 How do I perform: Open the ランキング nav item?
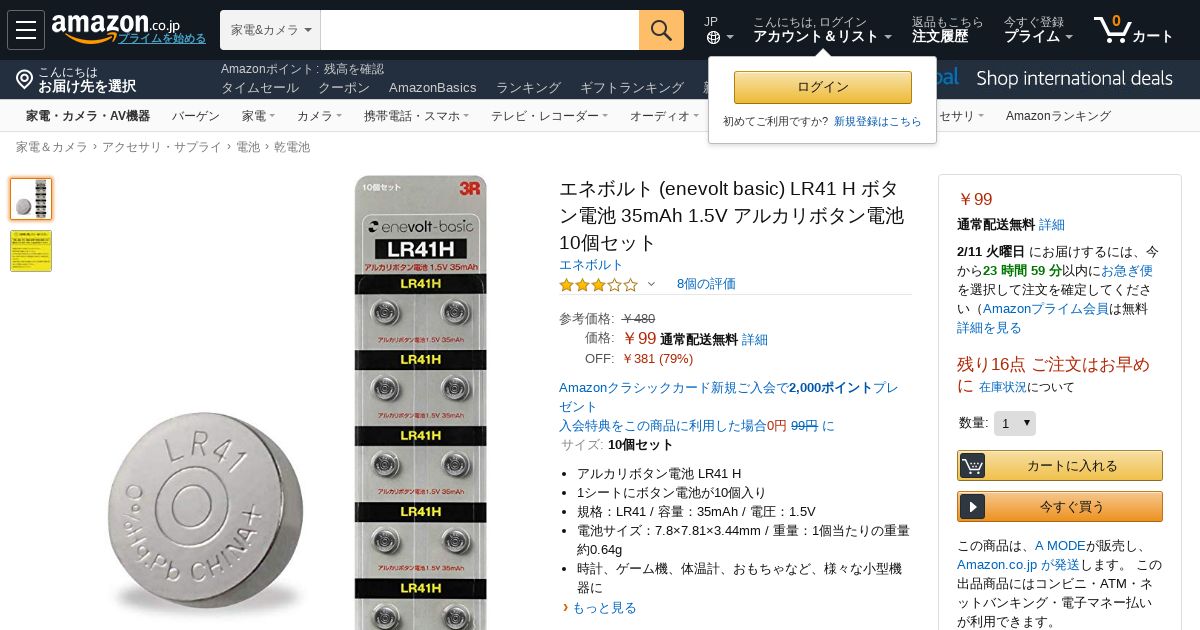(528, 88)
